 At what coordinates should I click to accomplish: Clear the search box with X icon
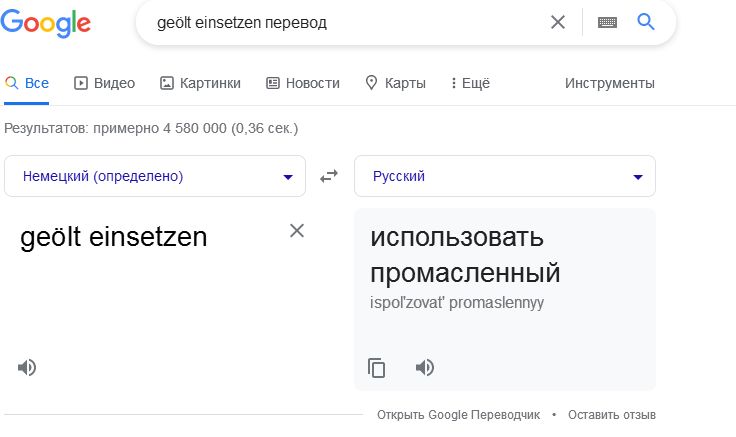[558, 22]
